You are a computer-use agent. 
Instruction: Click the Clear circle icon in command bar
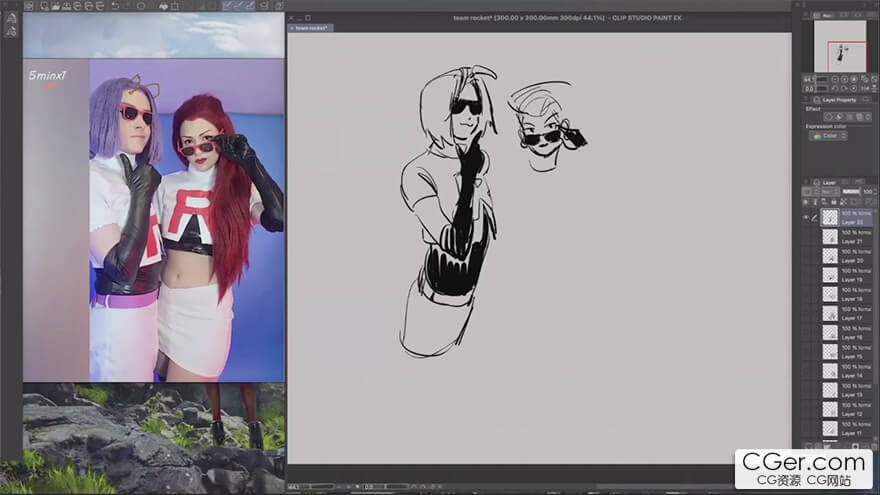point(140,6)
